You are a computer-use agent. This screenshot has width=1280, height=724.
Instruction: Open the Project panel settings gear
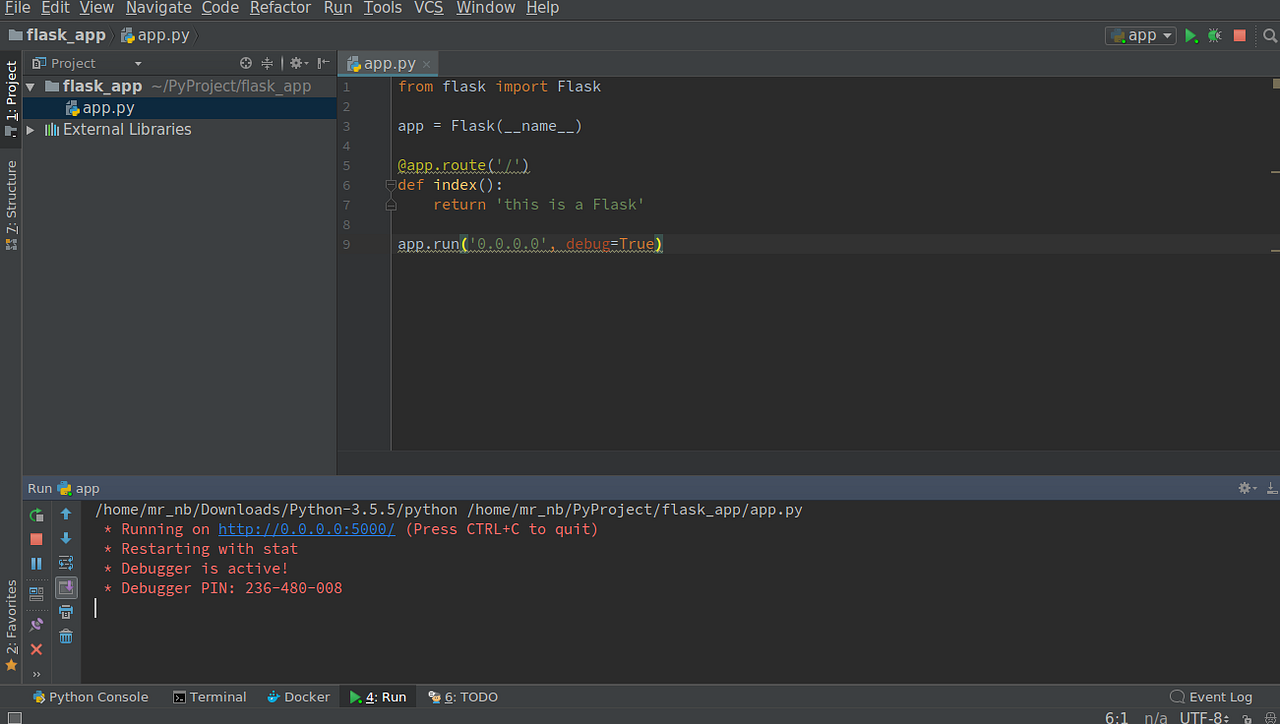point(297,62)
